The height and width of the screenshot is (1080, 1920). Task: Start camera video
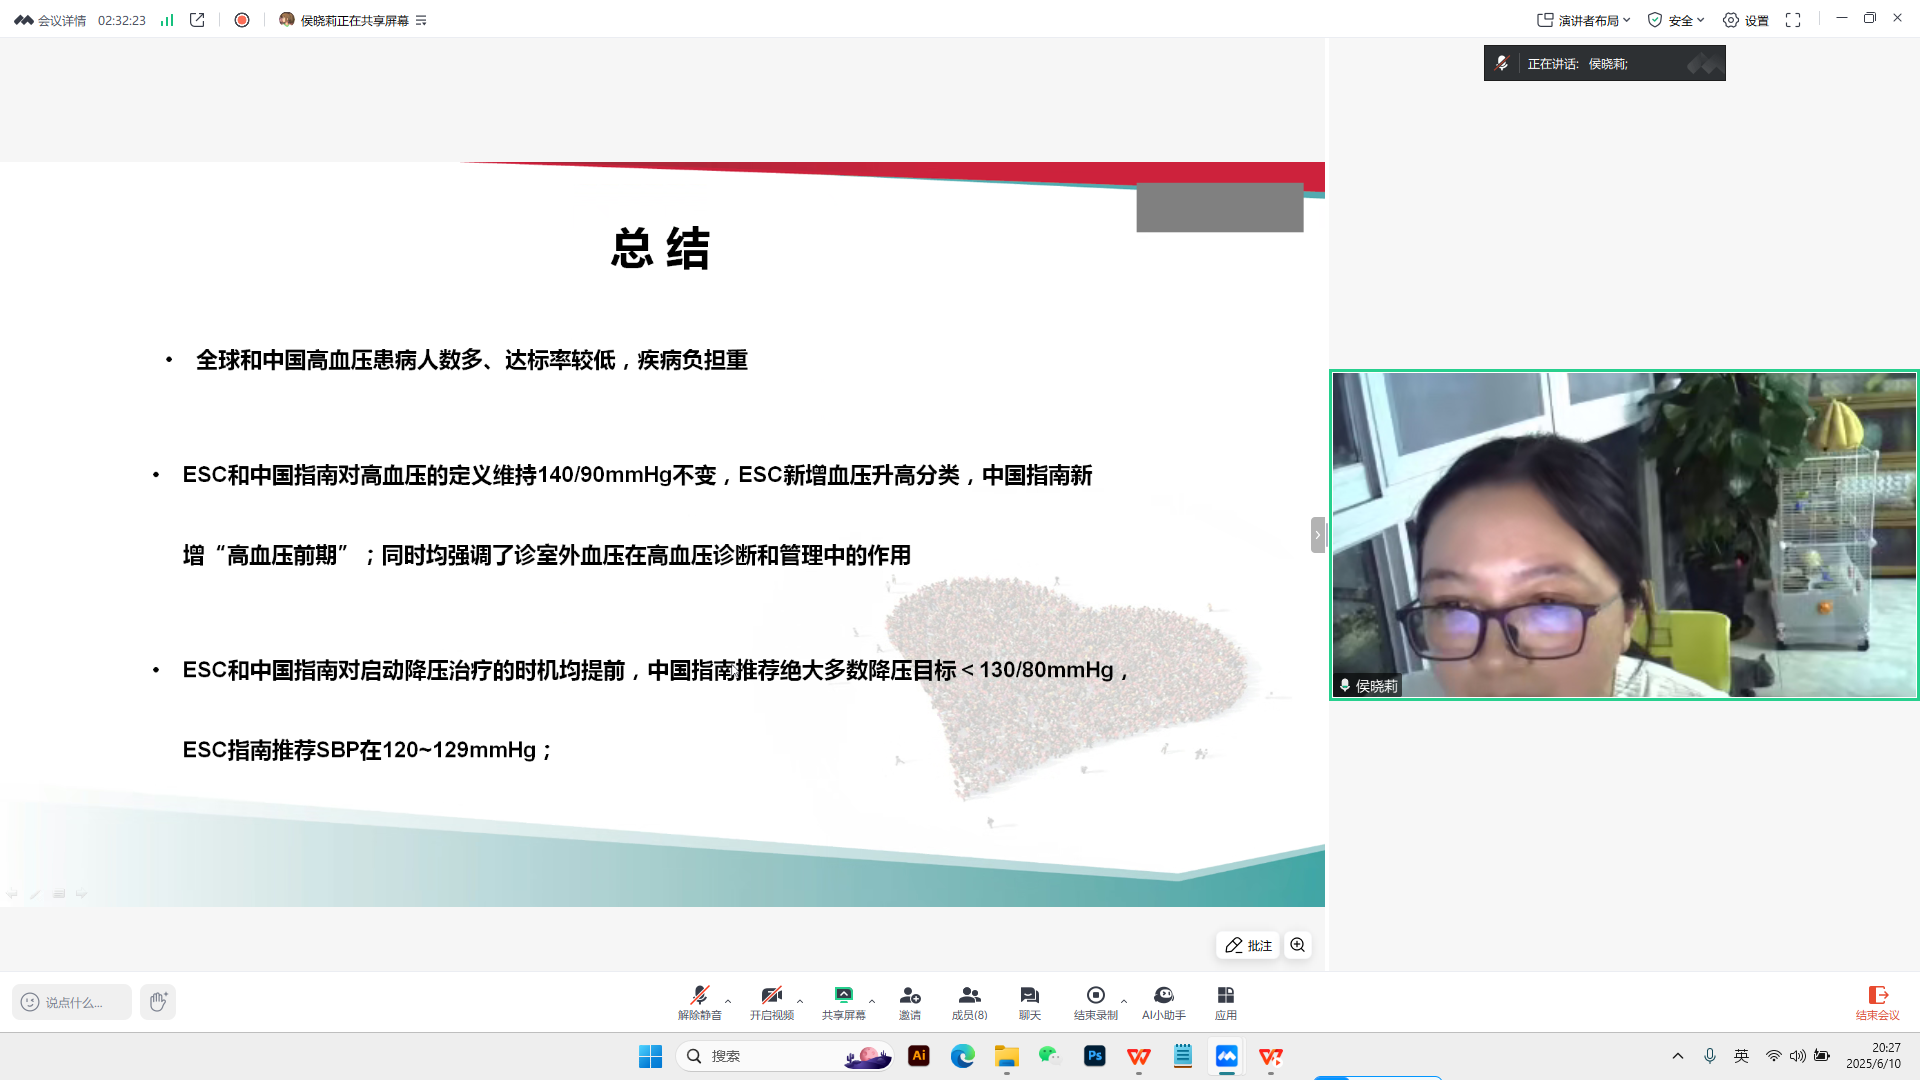773,1000
